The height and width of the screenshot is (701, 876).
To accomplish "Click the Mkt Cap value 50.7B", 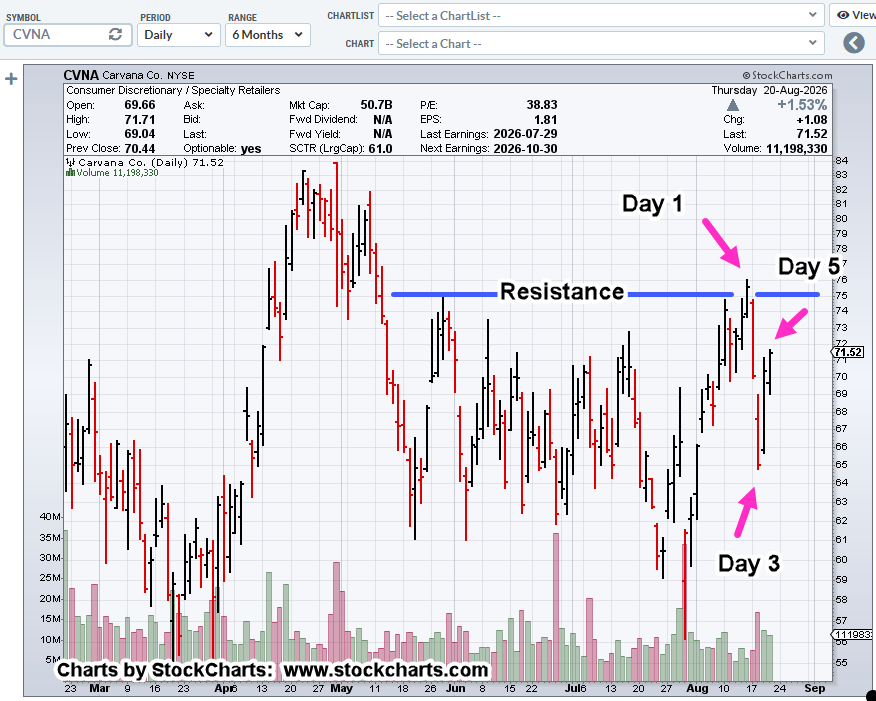I will tap(376, 105).
